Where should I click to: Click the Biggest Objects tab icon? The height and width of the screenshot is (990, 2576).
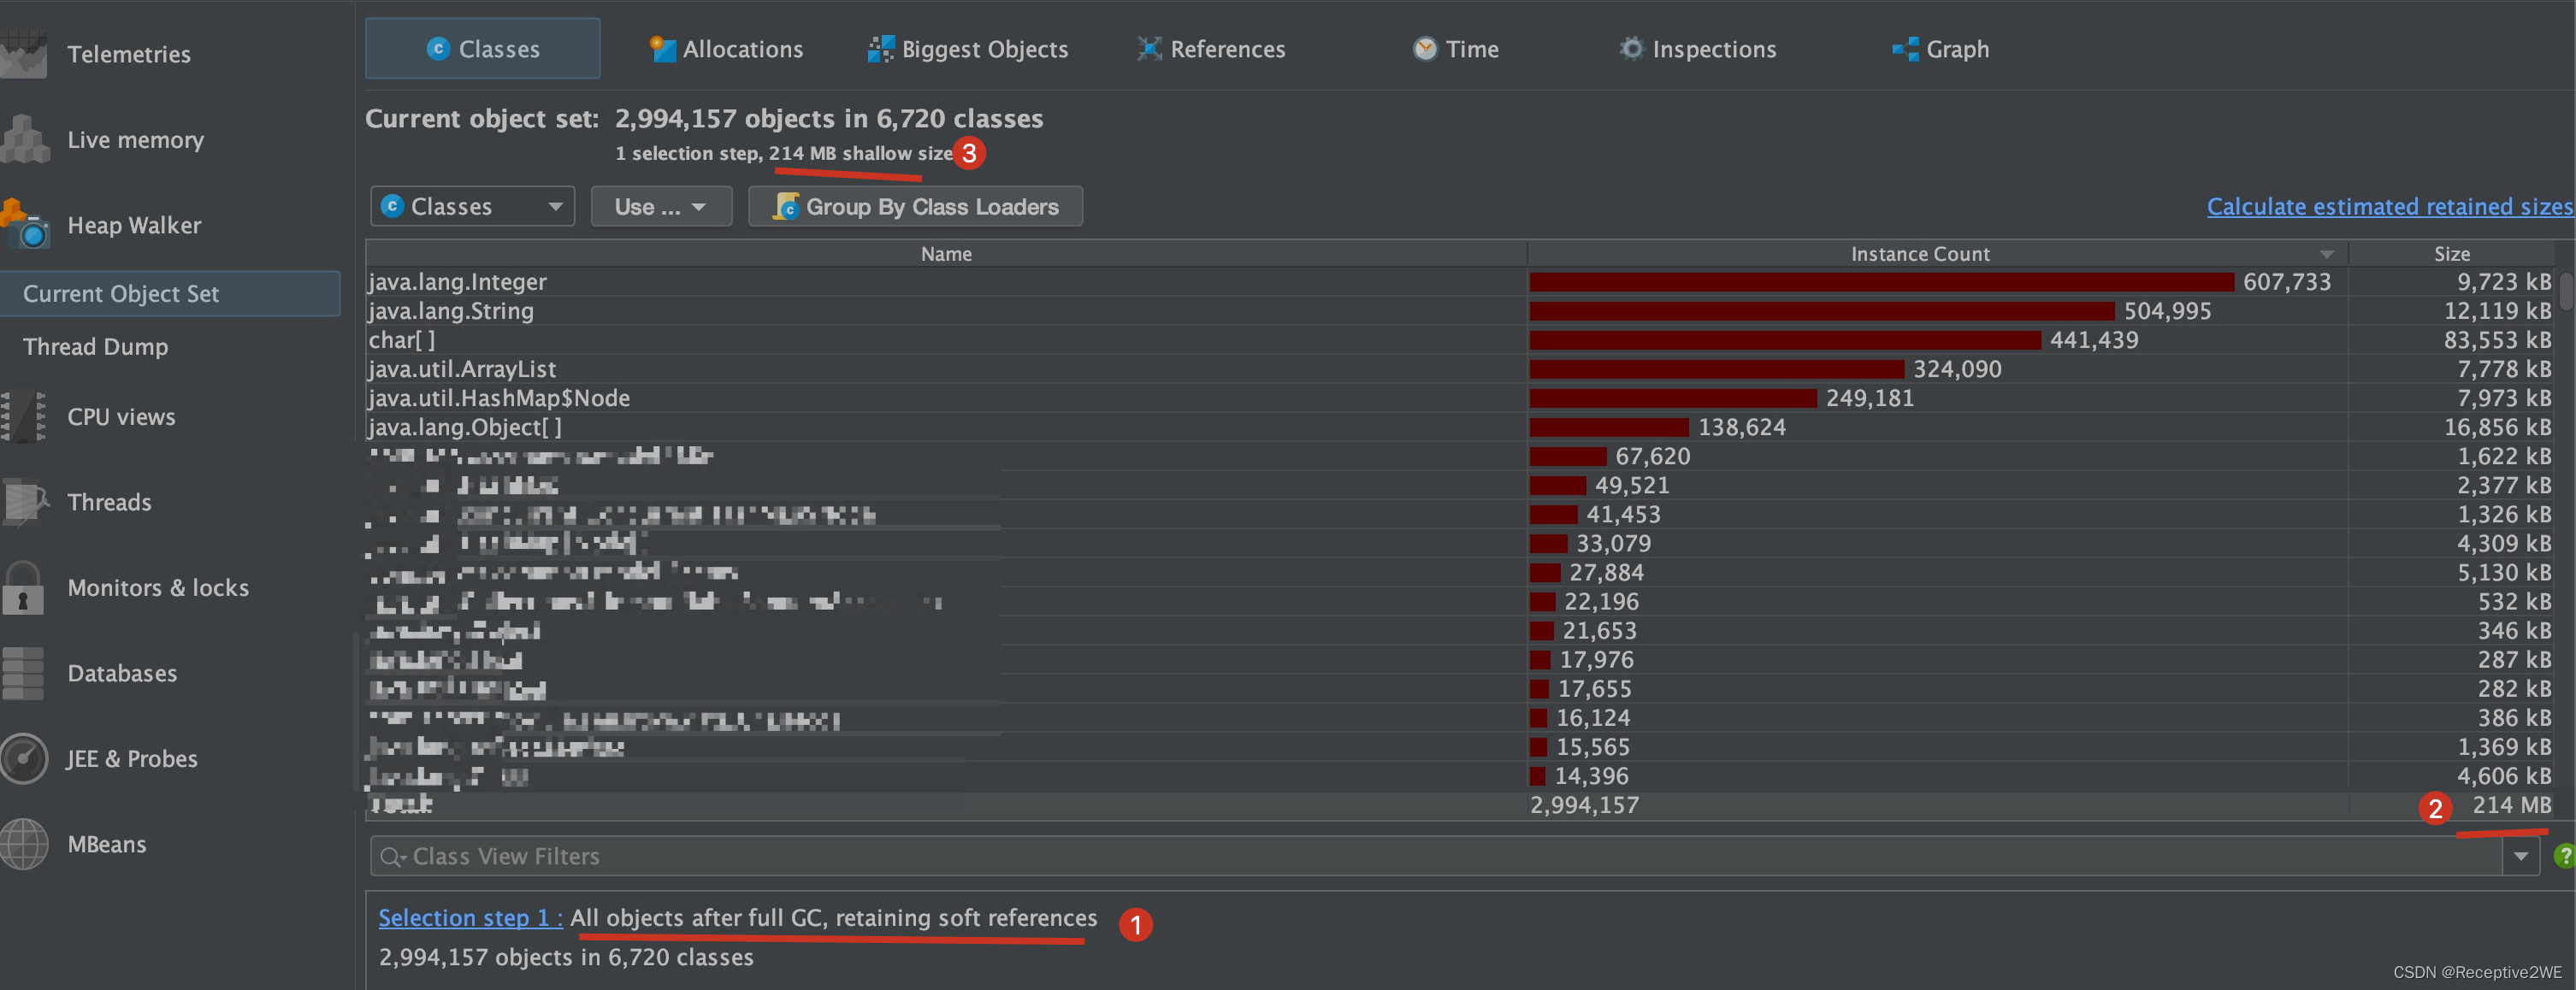point(880,49)
